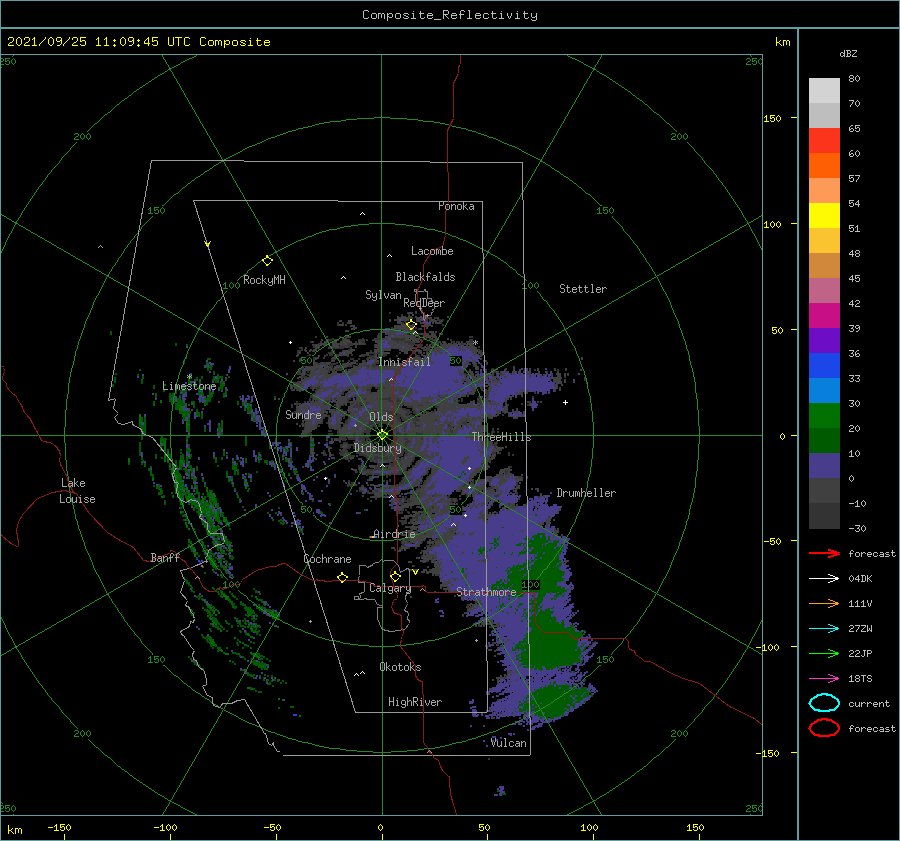Click the Lacombe city label
This screenshot has height=841, width=900.
tap(432, 251)
